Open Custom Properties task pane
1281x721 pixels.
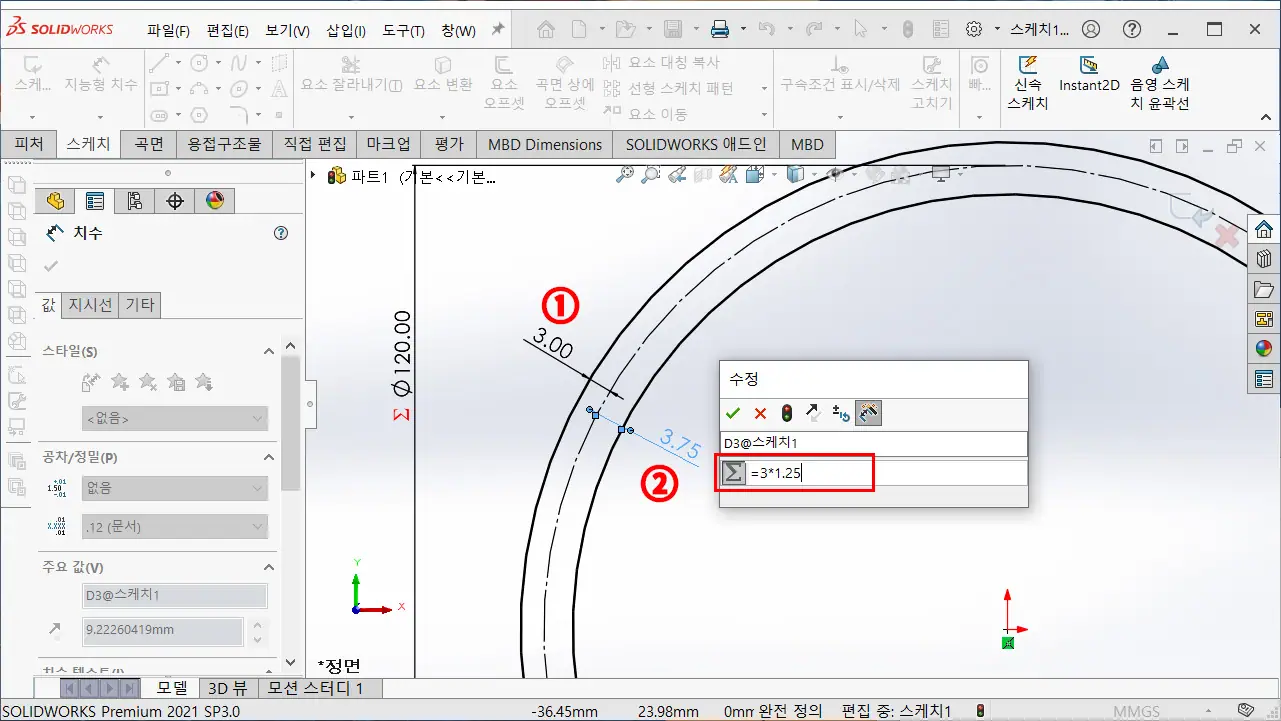pyautogui.click(x=1264, y=379)
